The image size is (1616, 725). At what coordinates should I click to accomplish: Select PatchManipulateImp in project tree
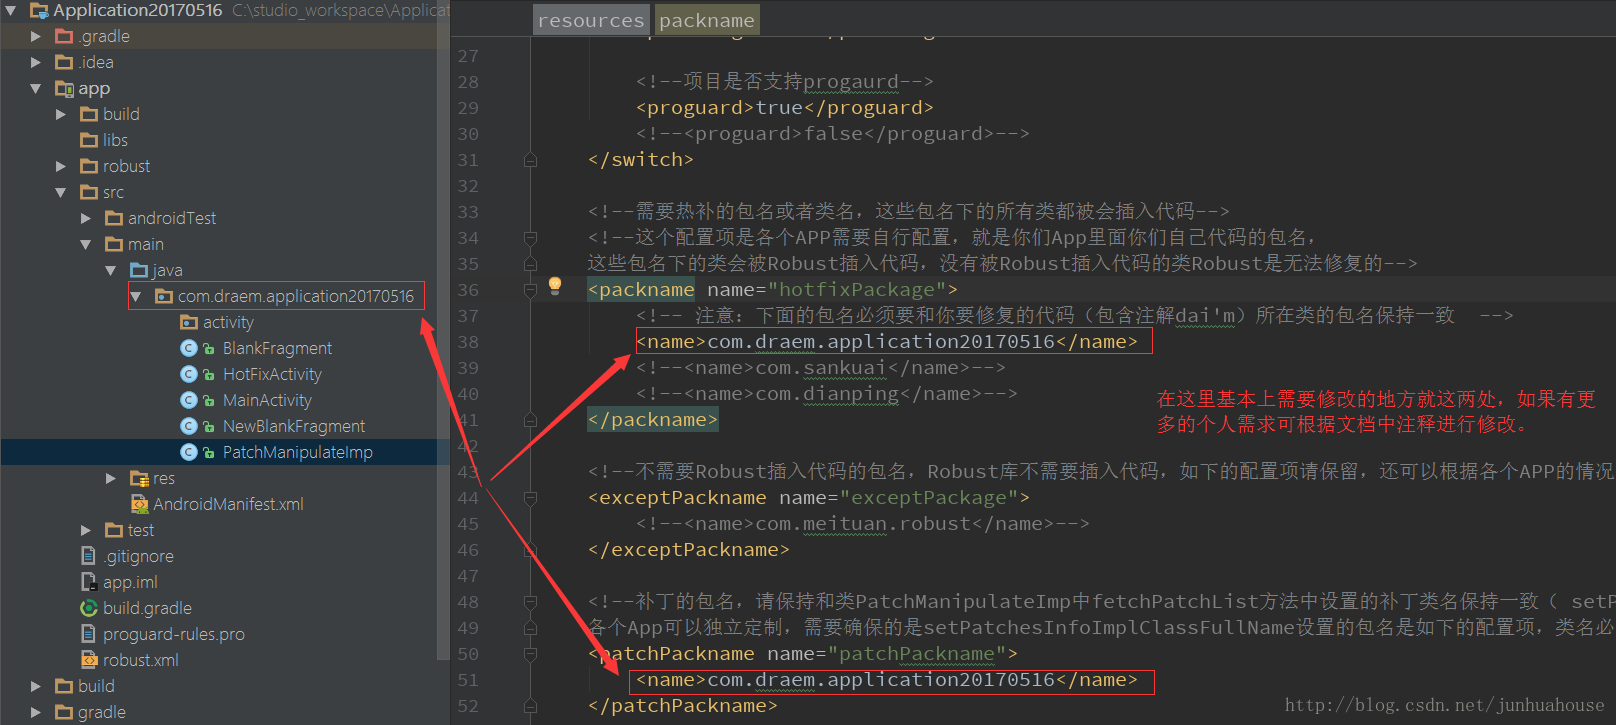(x=298, y=452)
